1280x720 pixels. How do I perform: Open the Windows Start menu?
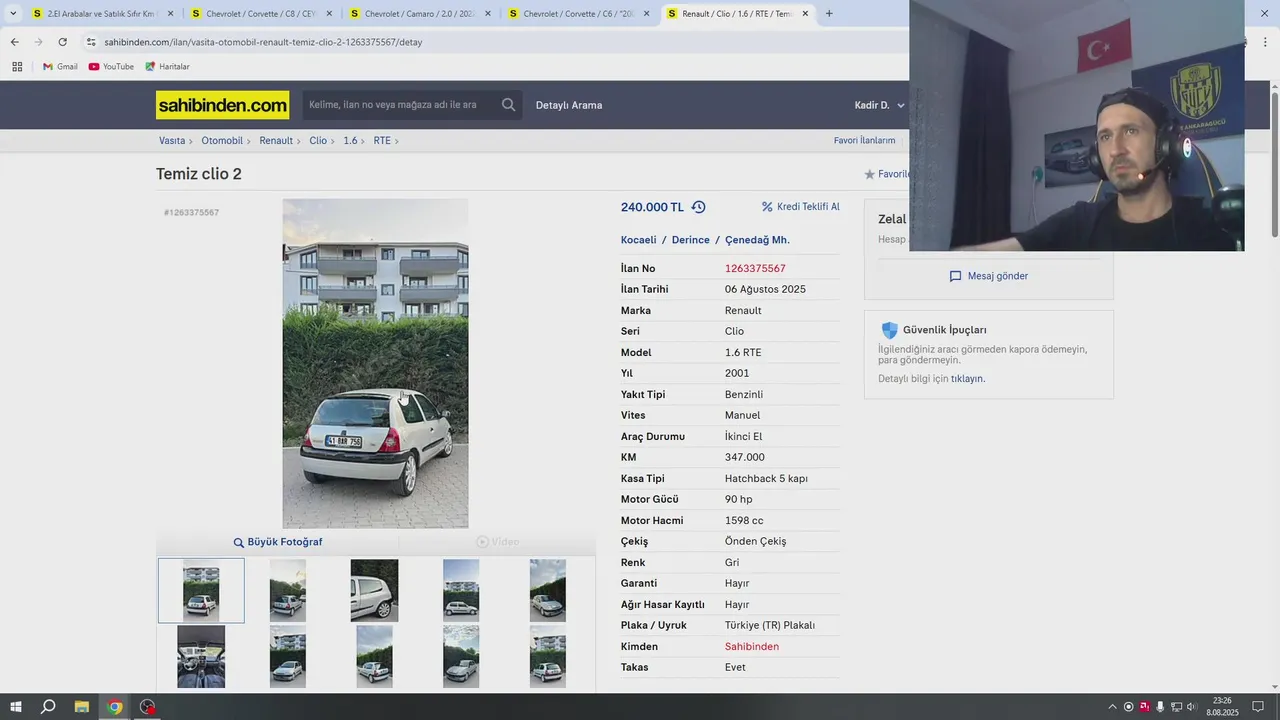(x=16, y=707)
